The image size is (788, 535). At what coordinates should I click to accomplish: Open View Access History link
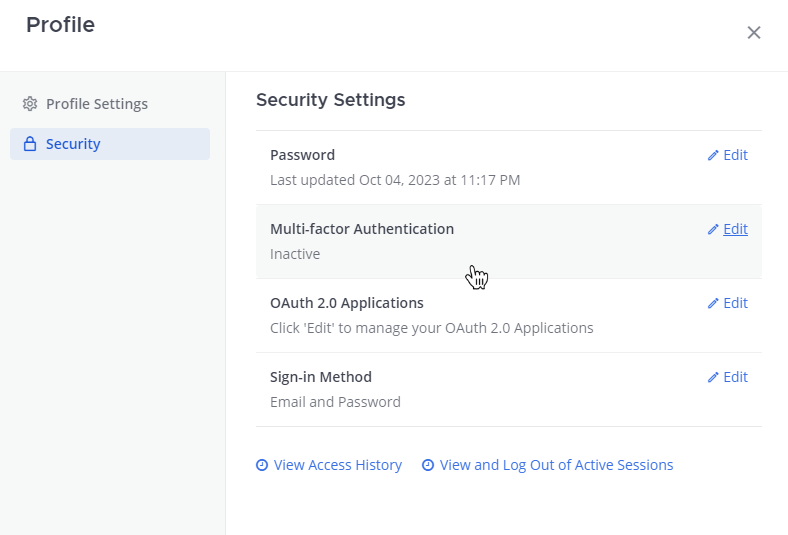(337, 465)
